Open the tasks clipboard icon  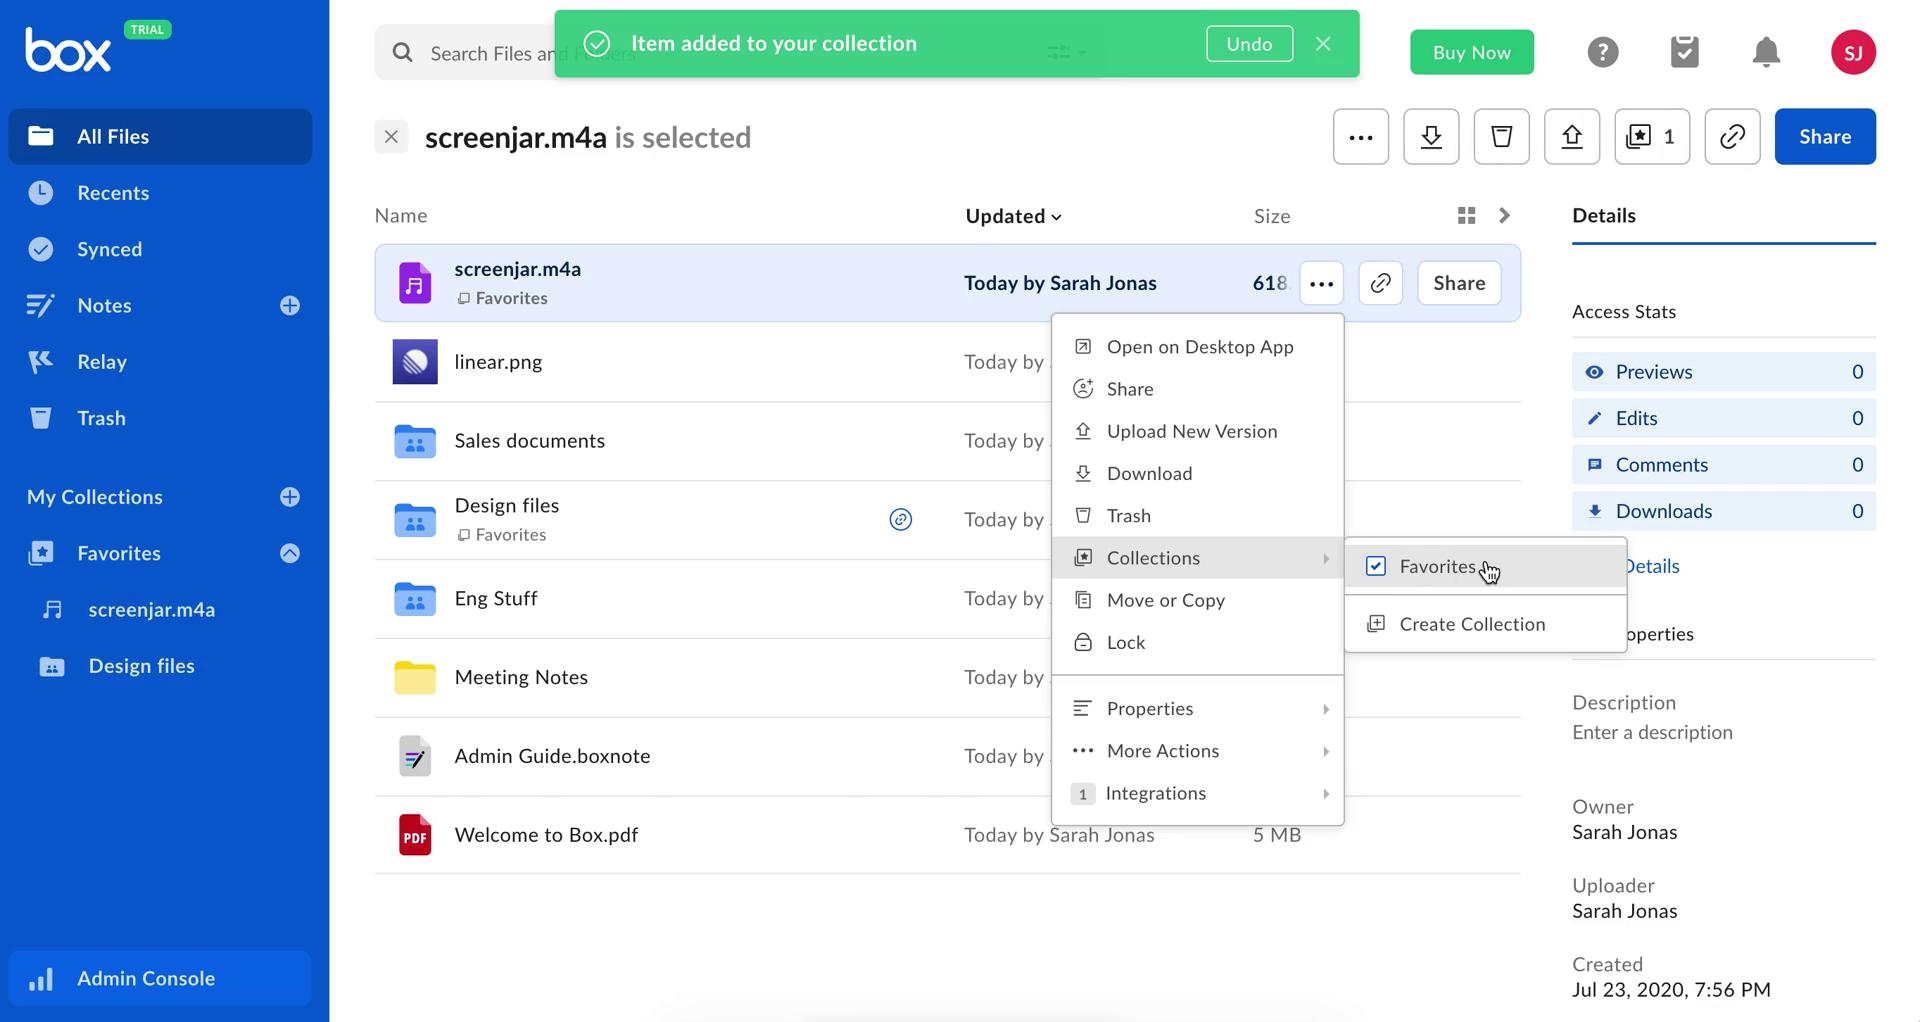click(x=1685, y=52)
